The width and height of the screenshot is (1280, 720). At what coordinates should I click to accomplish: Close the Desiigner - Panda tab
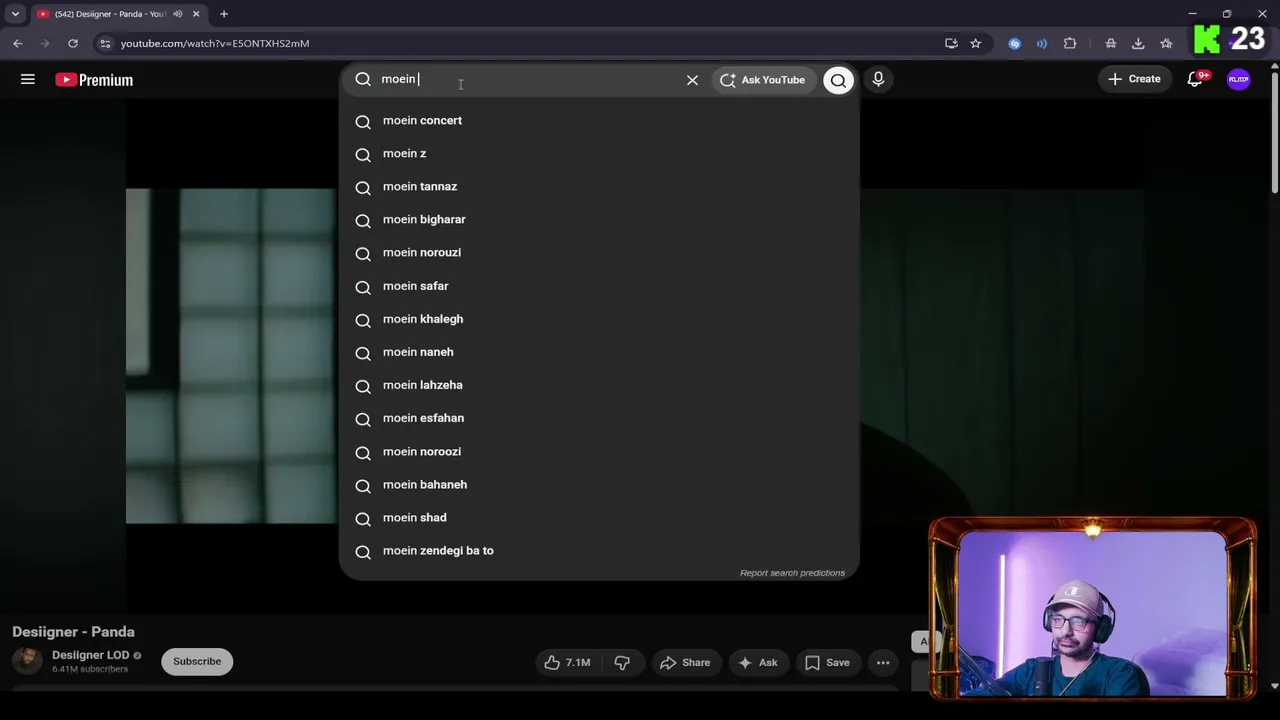(196, 14)
